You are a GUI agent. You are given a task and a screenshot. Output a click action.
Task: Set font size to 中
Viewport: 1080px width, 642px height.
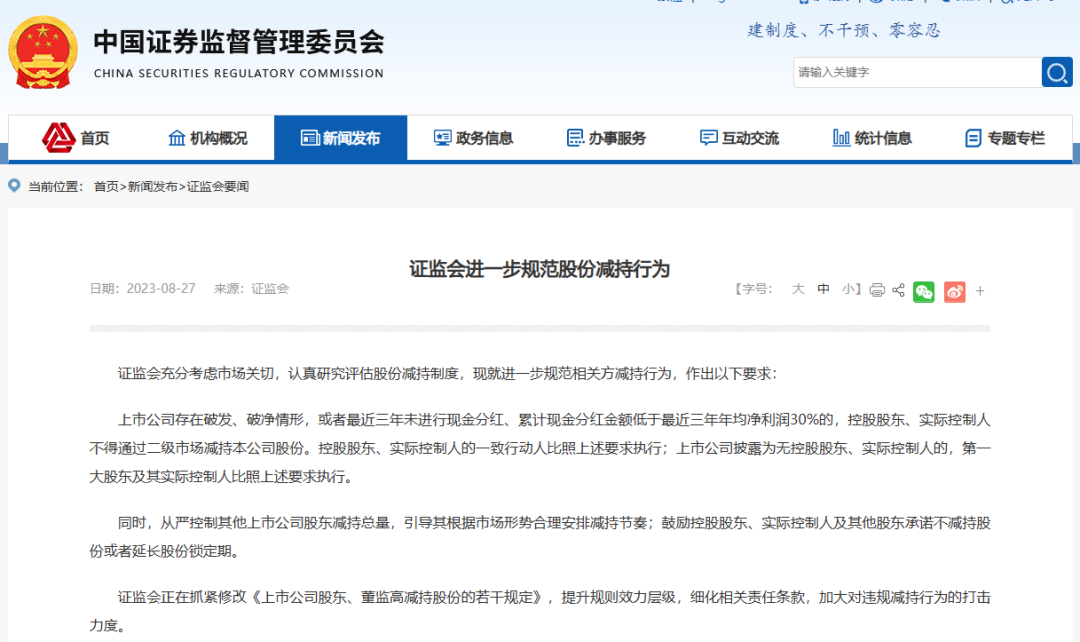[x=823, y=289]
